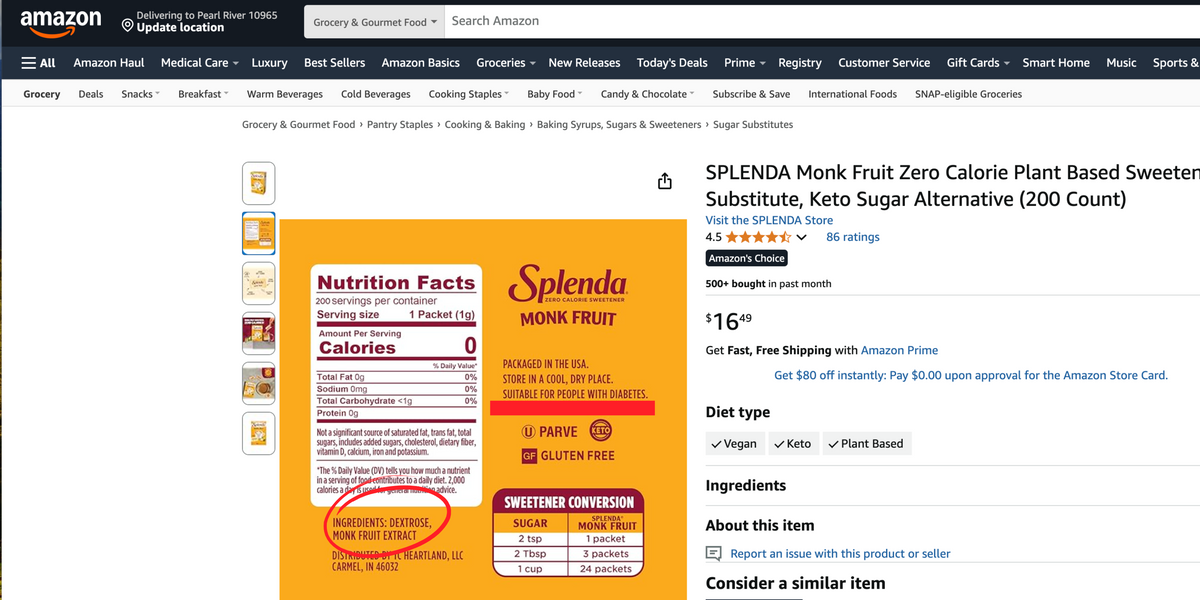Open the 86 ratings link
The height and width of the screenshot is (600, 1200).
pos(853,237)
